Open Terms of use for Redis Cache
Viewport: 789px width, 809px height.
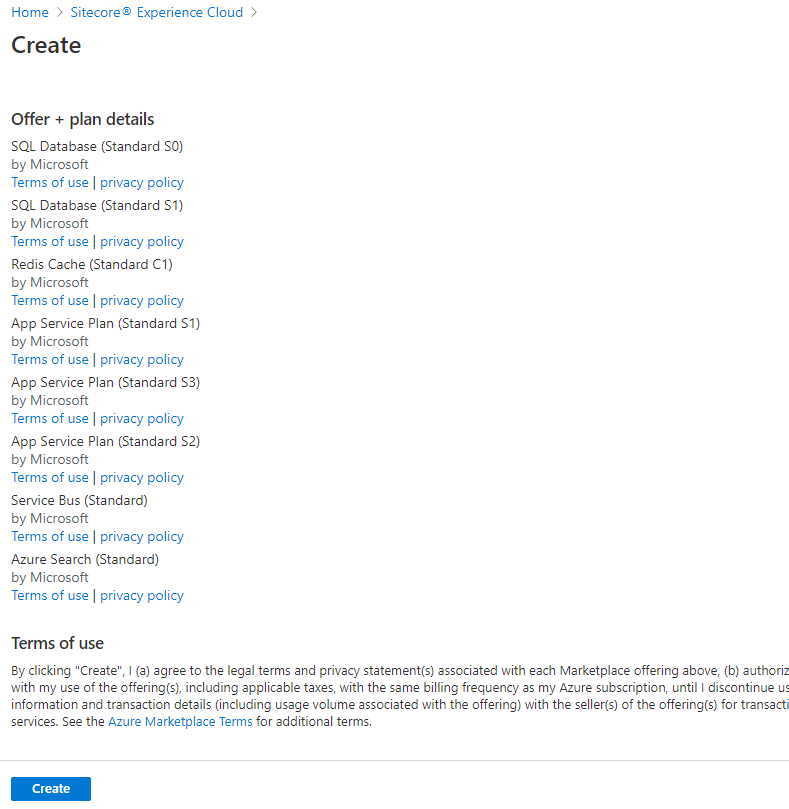(50, 301)
